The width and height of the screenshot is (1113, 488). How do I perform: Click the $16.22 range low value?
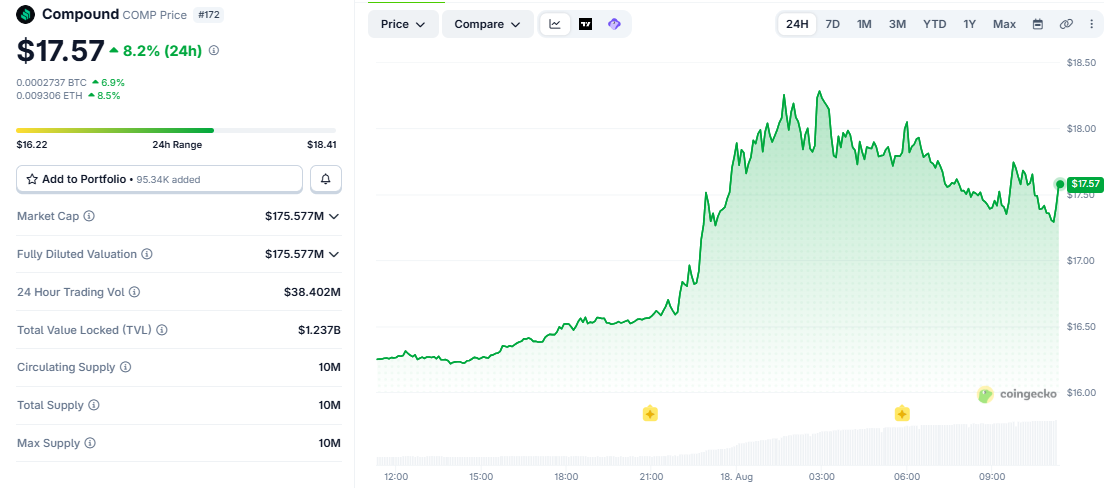pos(31,145)
